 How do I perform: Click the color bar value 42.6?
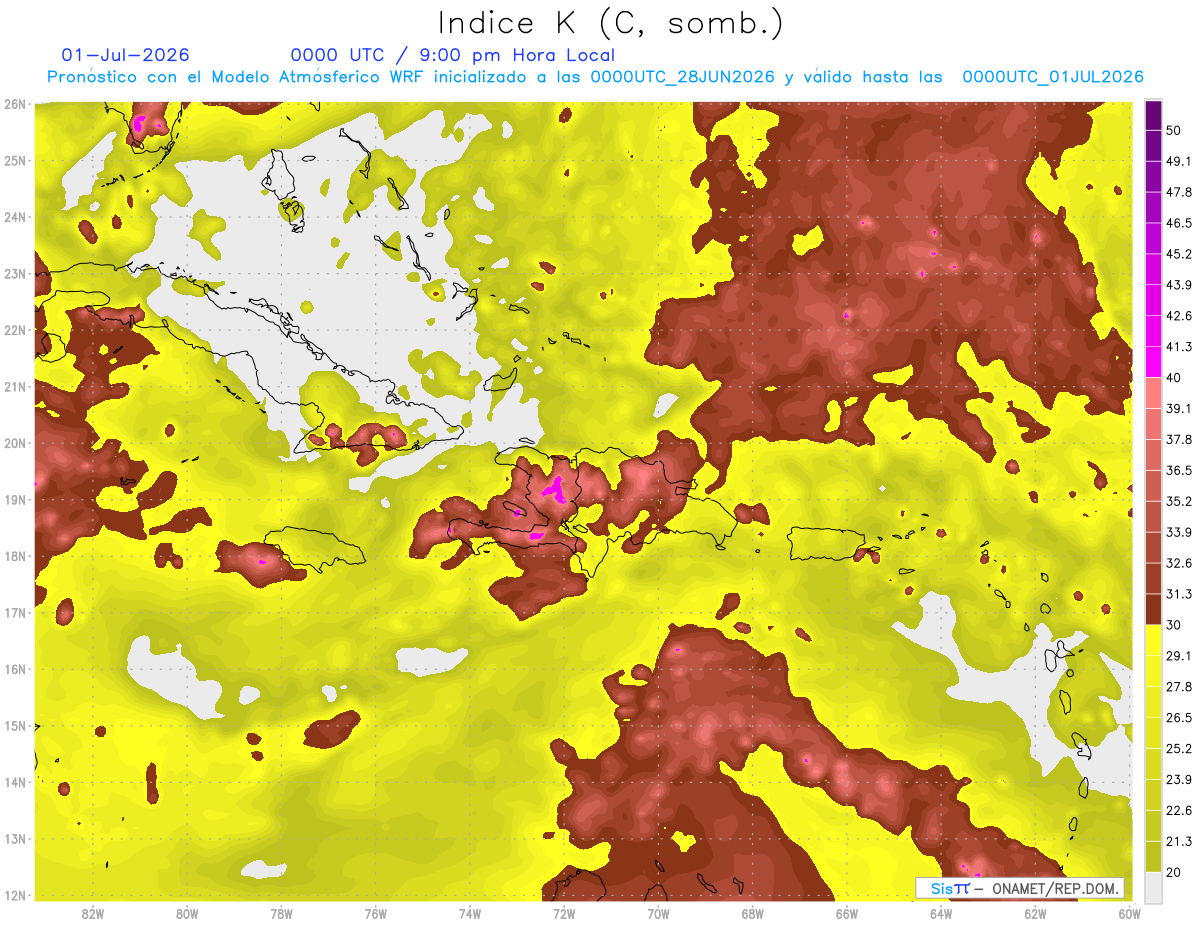[x=1178, y=316]
